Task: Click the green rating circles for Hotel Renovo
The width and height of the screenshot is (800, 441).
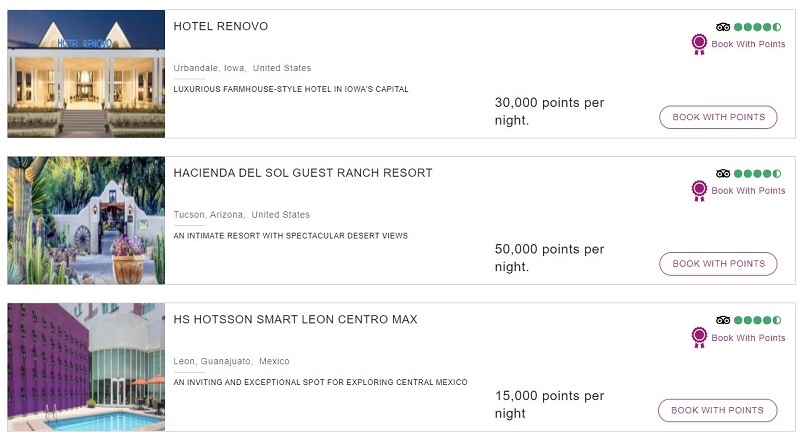Action: pyautogui.click(x=758, y=27)
